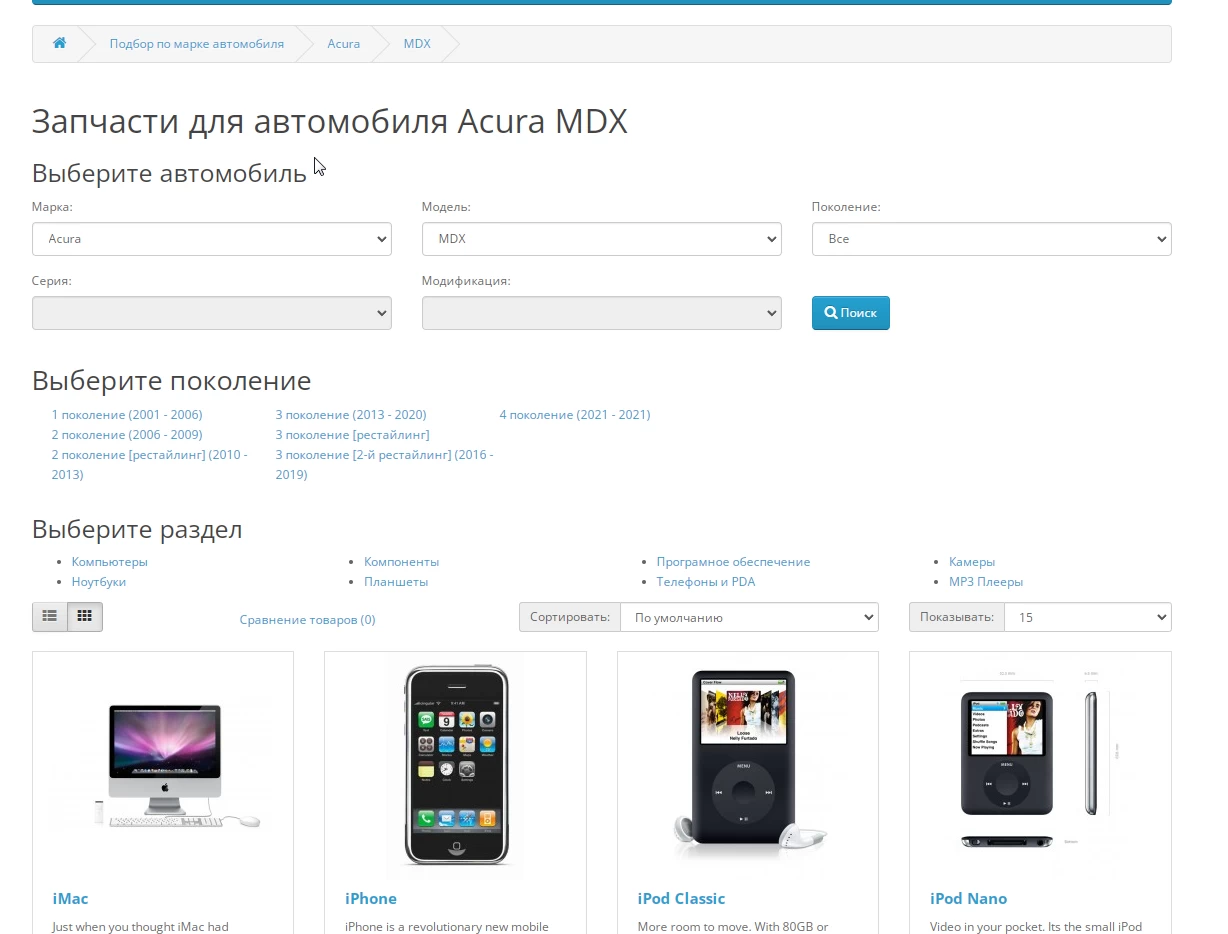
Task: Open Сравнение товаров (0) link
Action: [308, 620]
